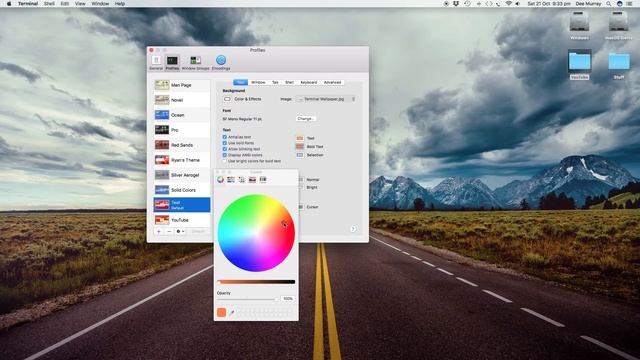Click the Cursor color swatch
Viewport: 640px width, 360px height.
pyautogui.click(x=301, y=207)
